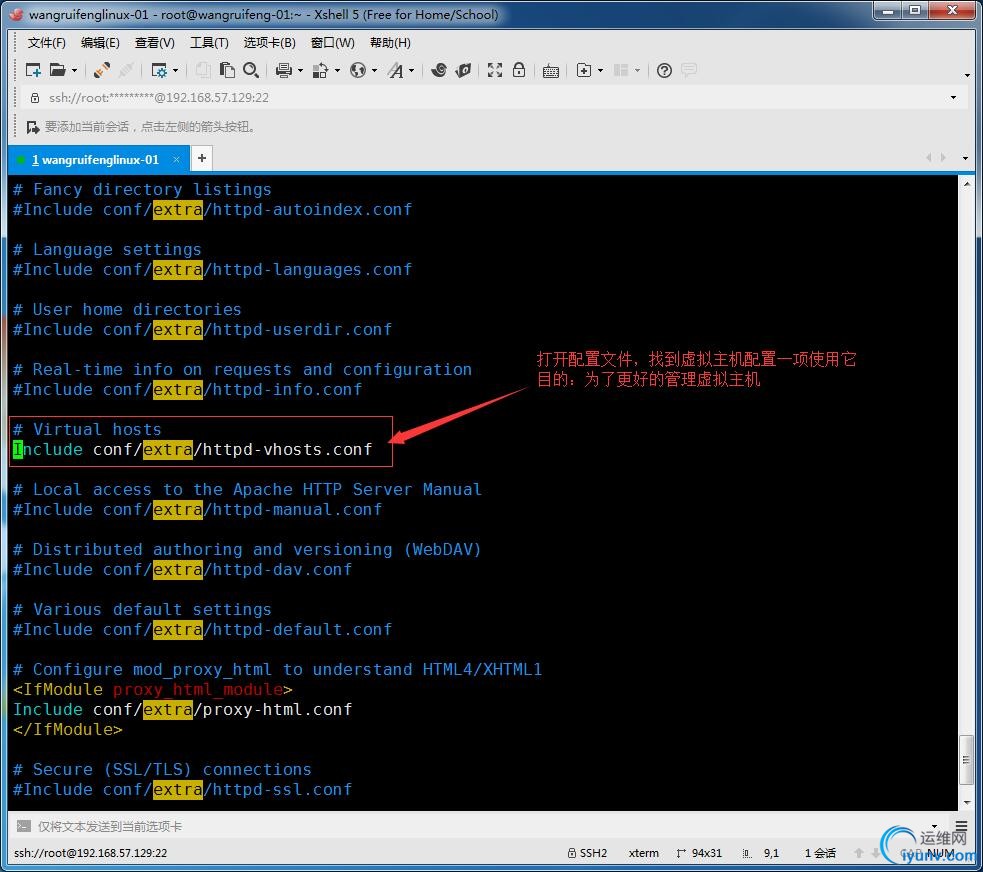This screenshot has width=983, height=872.
Task: Click the Copy icon in the toolbar
Action: tap(202, 70)
